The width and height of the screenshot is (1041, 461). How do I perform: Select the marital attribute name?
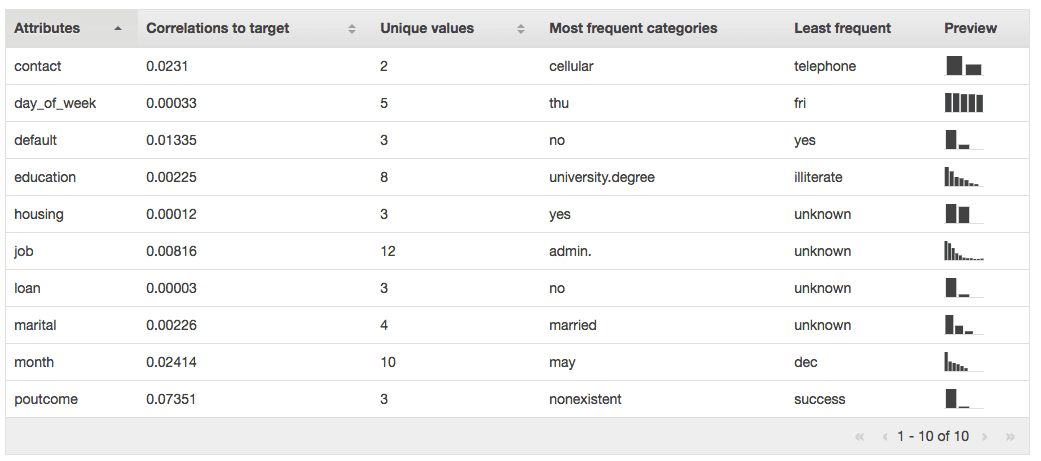tap(35, 325)
